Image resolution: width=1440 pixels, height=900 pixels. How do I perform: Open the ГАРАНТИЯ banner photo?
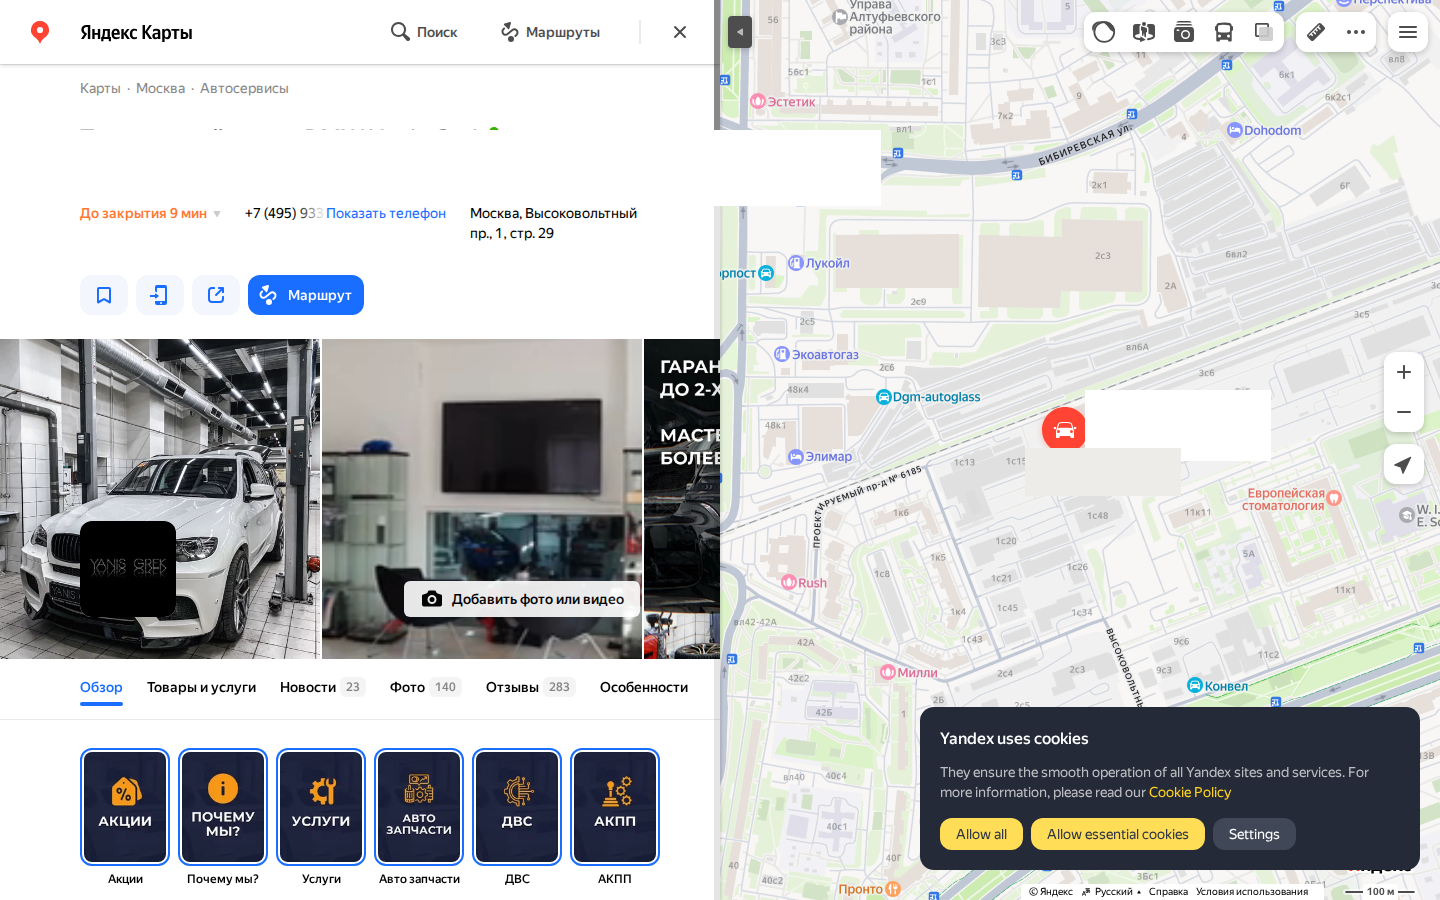[x=682, y=498]
